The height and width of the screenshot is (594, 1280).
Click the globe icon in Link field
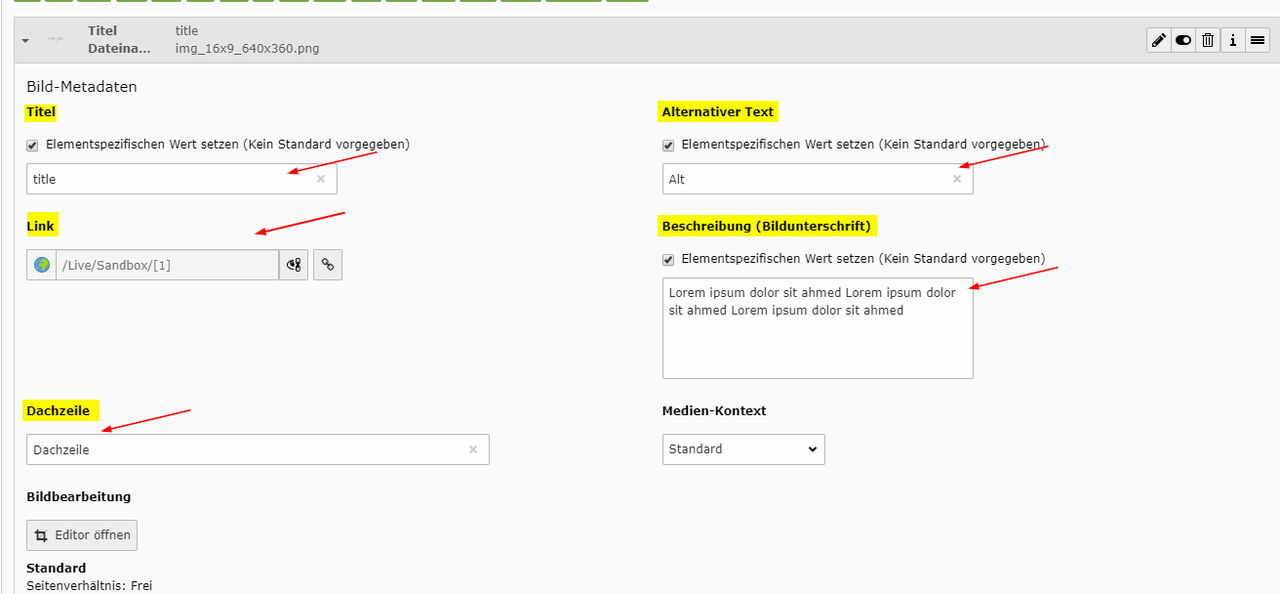(x=42, y=265)
